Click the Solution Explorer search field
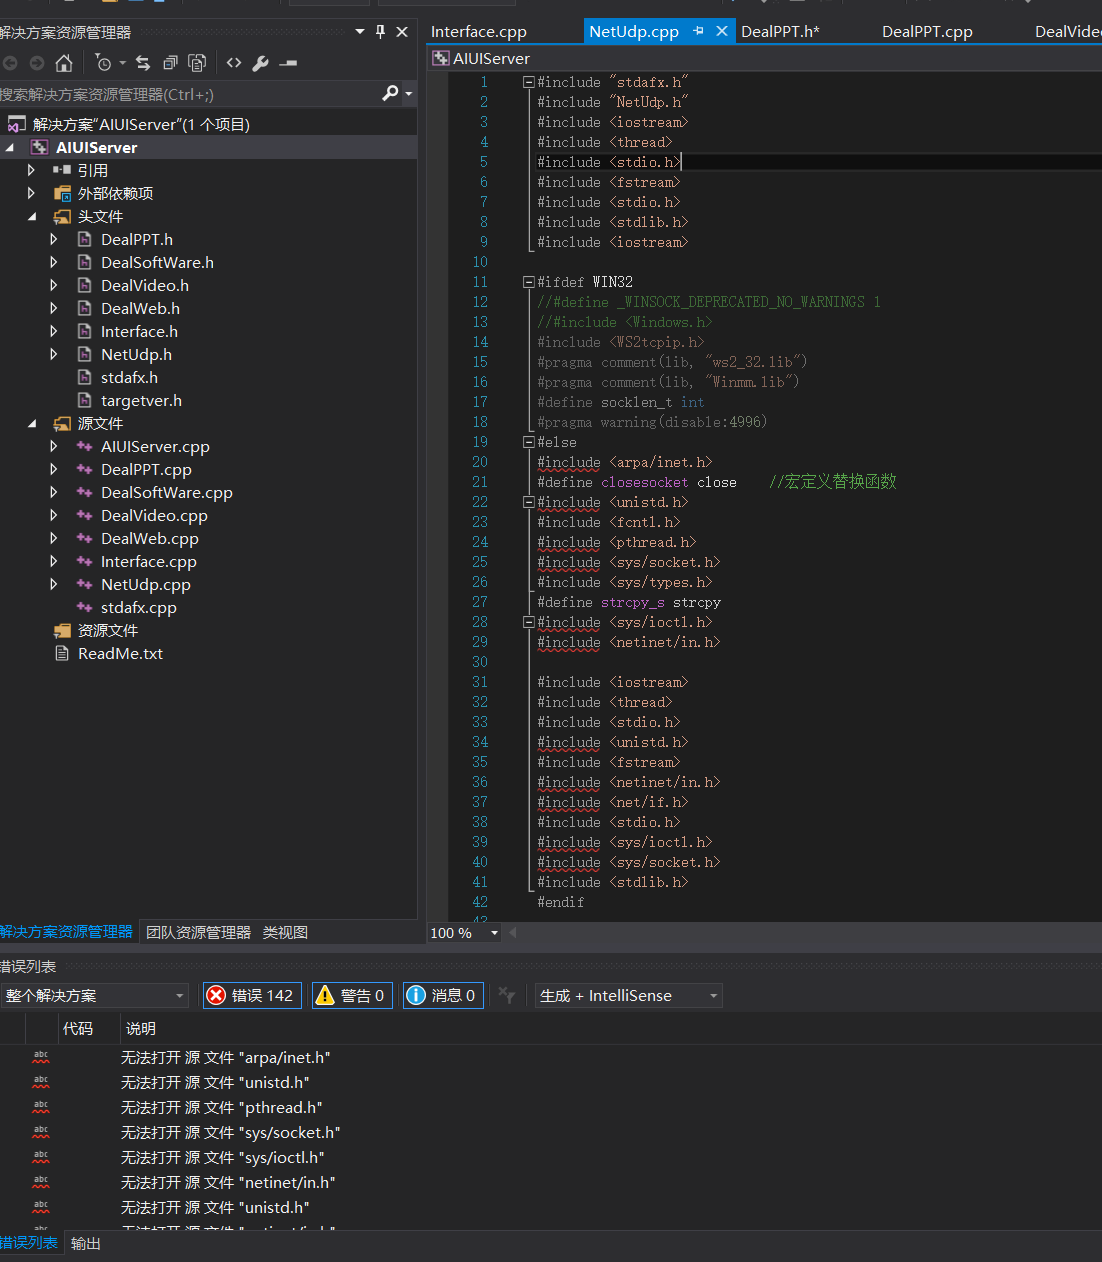This screenshot has width=1102, height=1262. tap(188, 94)
